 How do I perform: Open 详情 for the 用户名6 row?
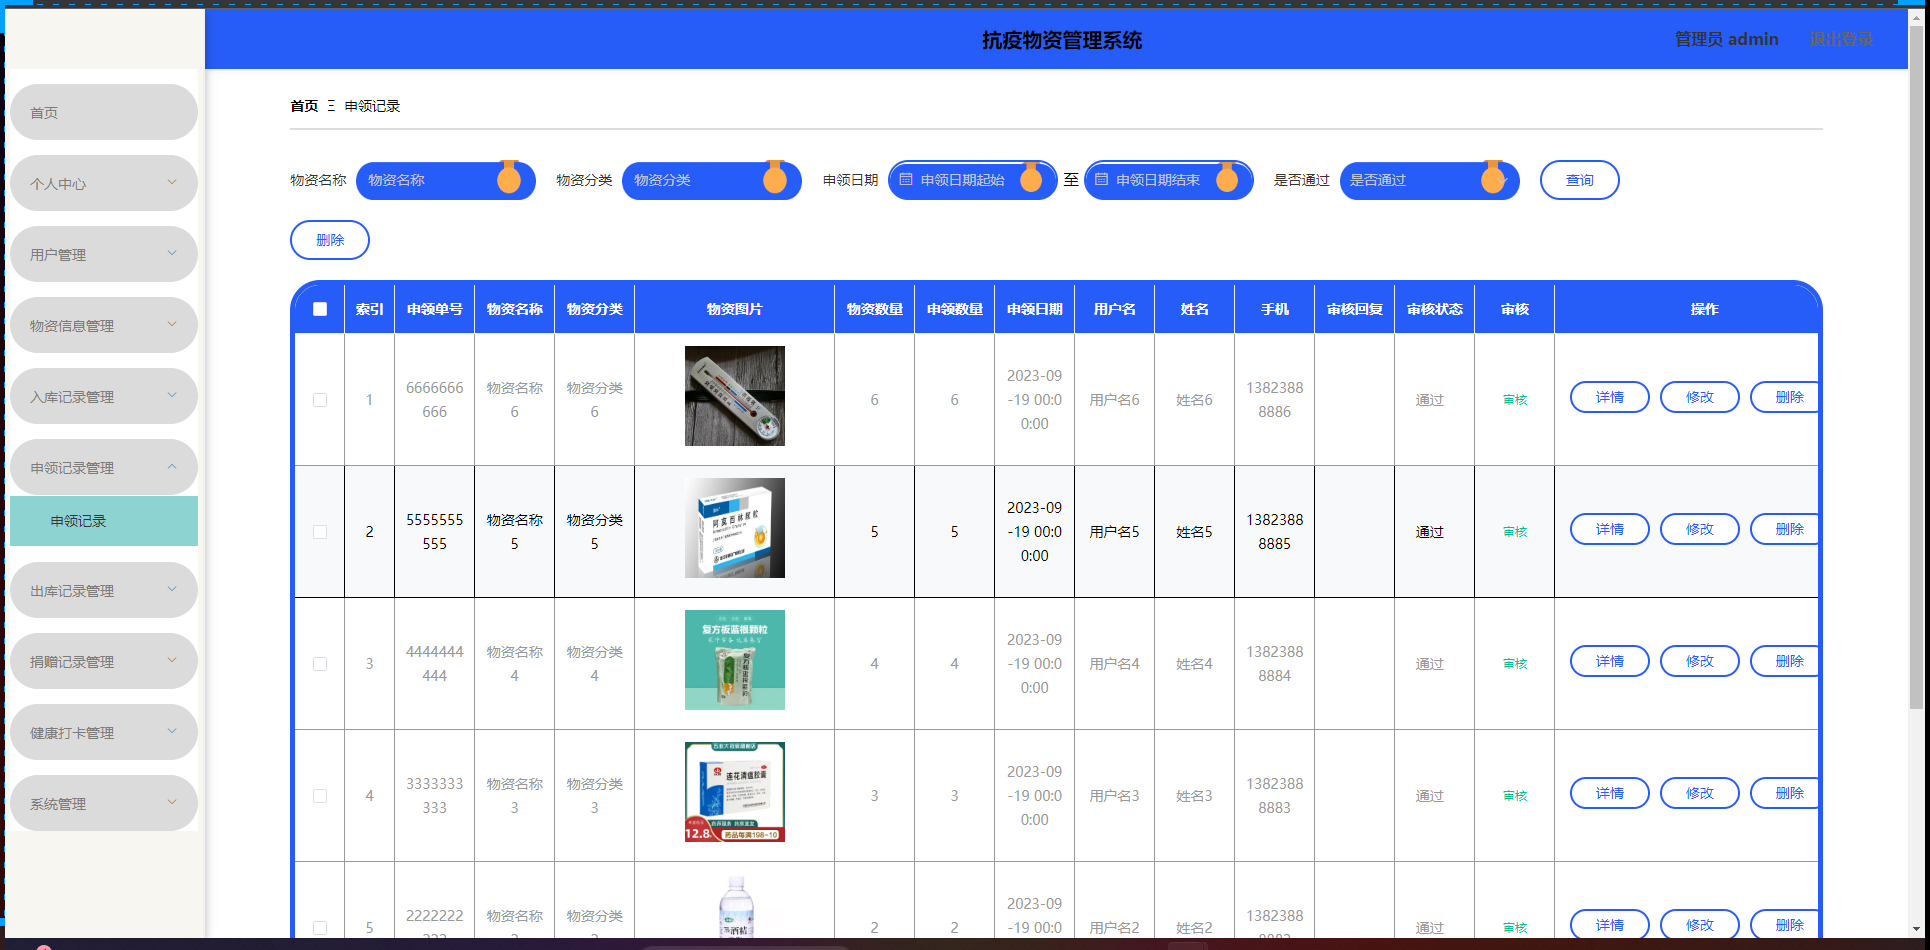1610,397
